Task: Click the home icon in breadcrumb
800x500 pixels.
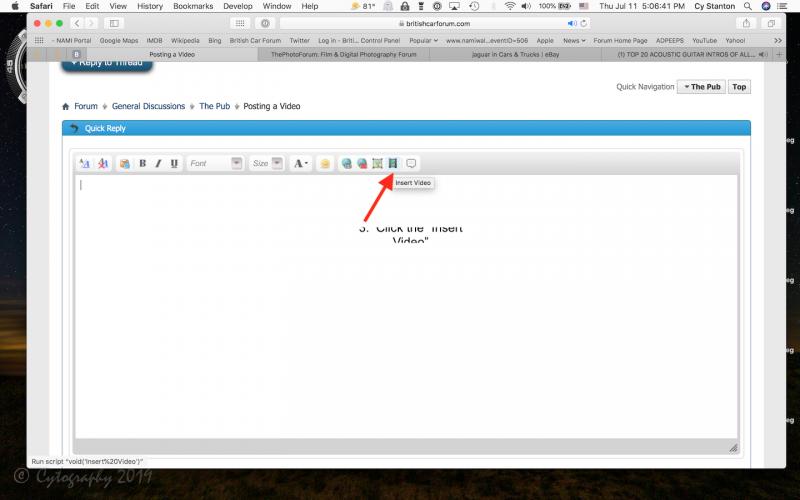Action: pyautogui.click(x=66, y=107)
